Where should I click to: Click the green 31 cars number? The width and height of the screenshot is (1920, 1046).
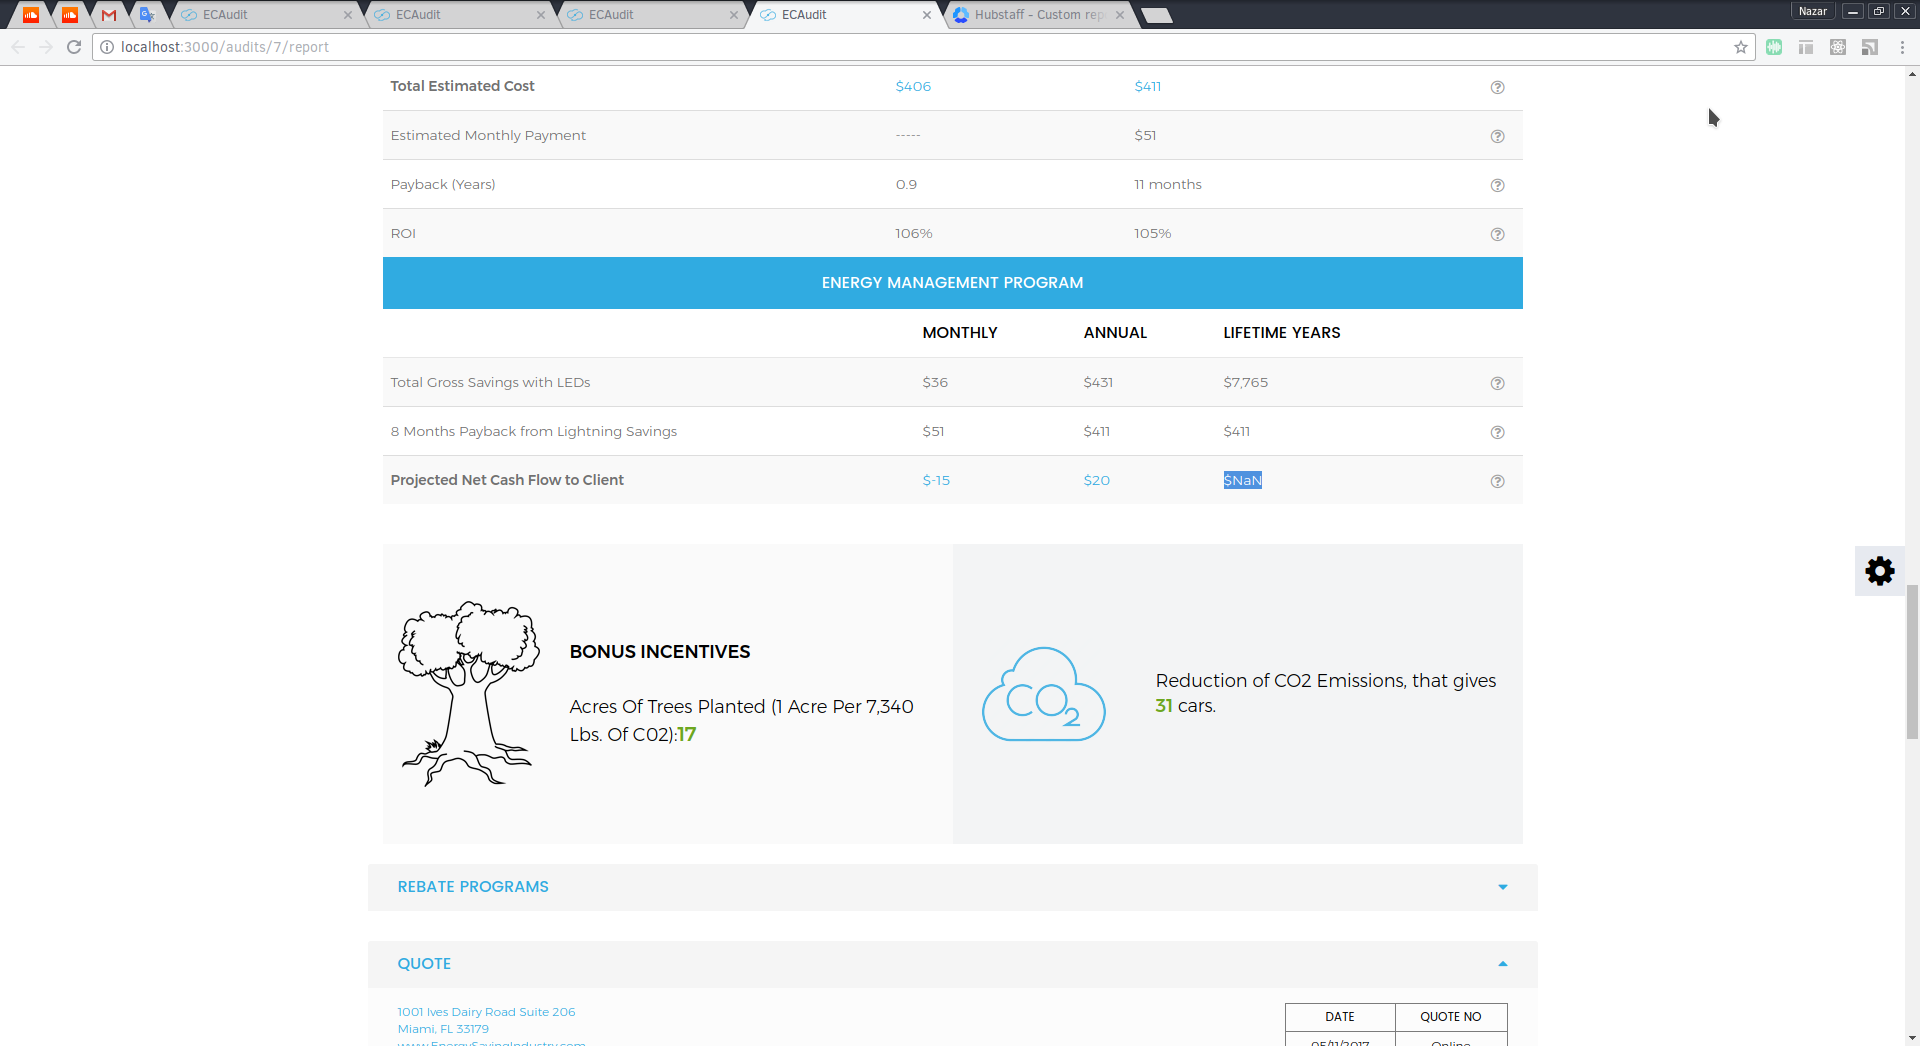[x=1164, y=706]
